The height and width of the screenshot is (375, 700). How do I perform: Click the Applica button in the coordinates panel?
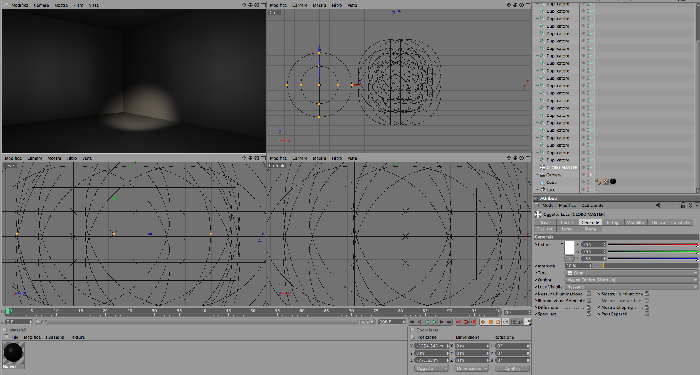coord(512,369)
